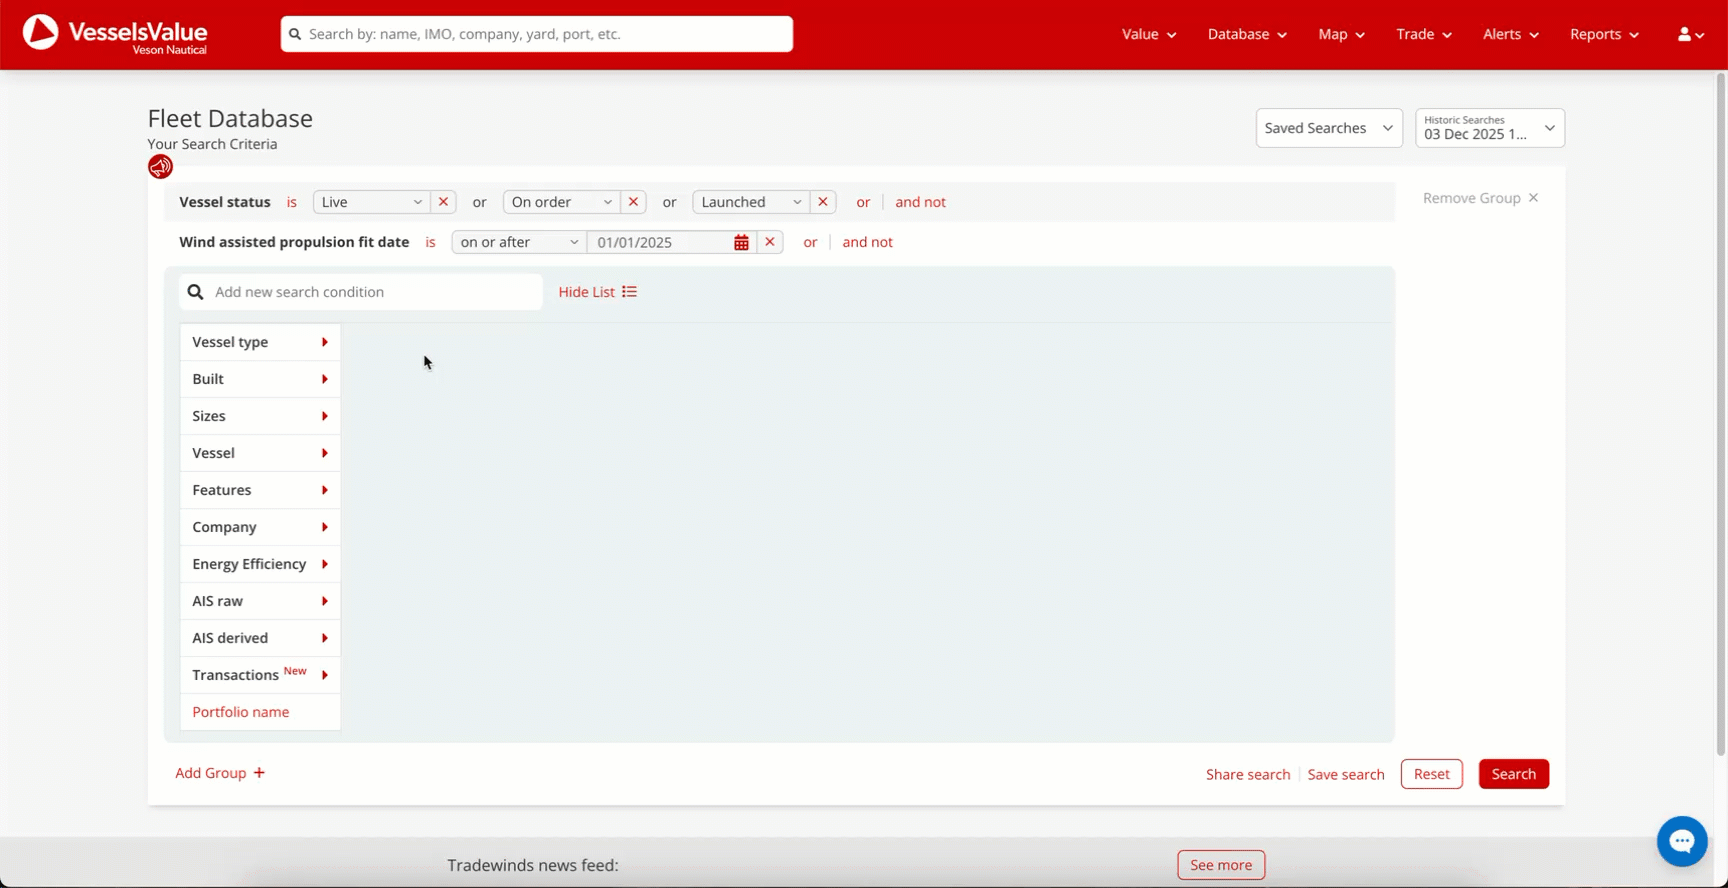Open the user account profile icon
This screenshot has height=888, width=1728.
(1690, 34)
